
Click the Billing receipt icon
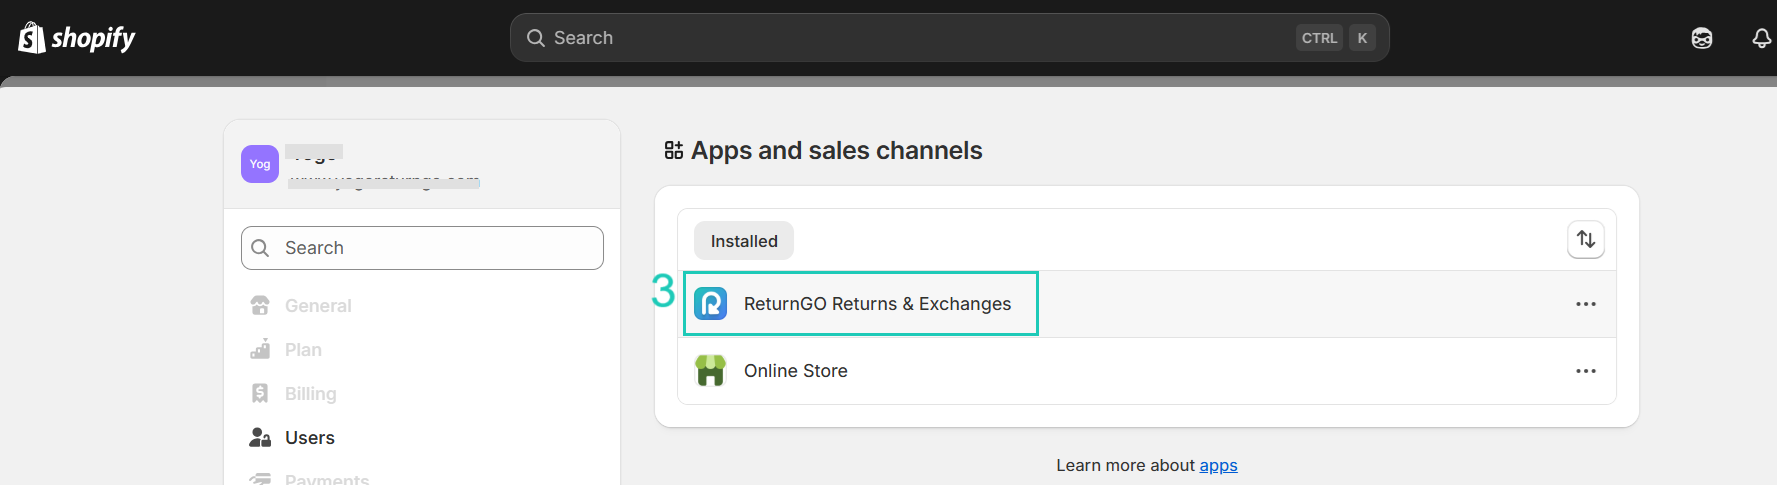tap(260, 393)
